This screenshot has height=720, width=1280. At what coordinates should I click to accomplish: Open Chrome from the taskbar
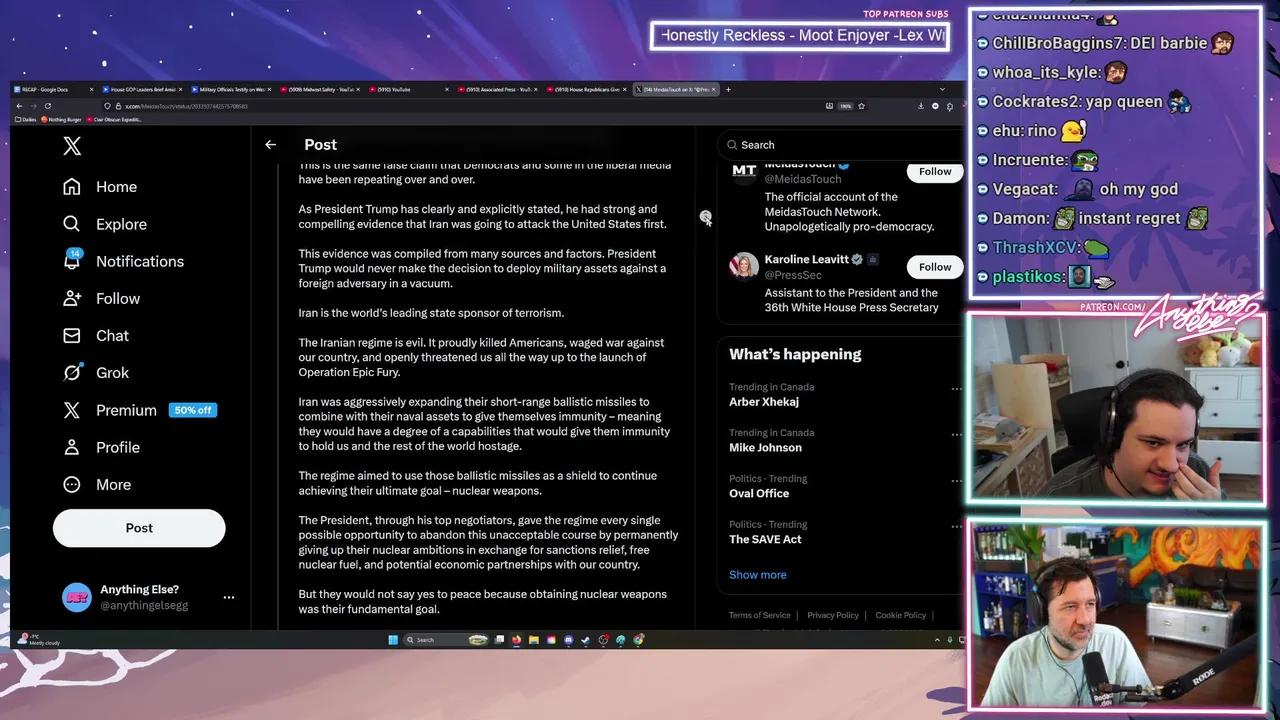(x=639, y=640)
